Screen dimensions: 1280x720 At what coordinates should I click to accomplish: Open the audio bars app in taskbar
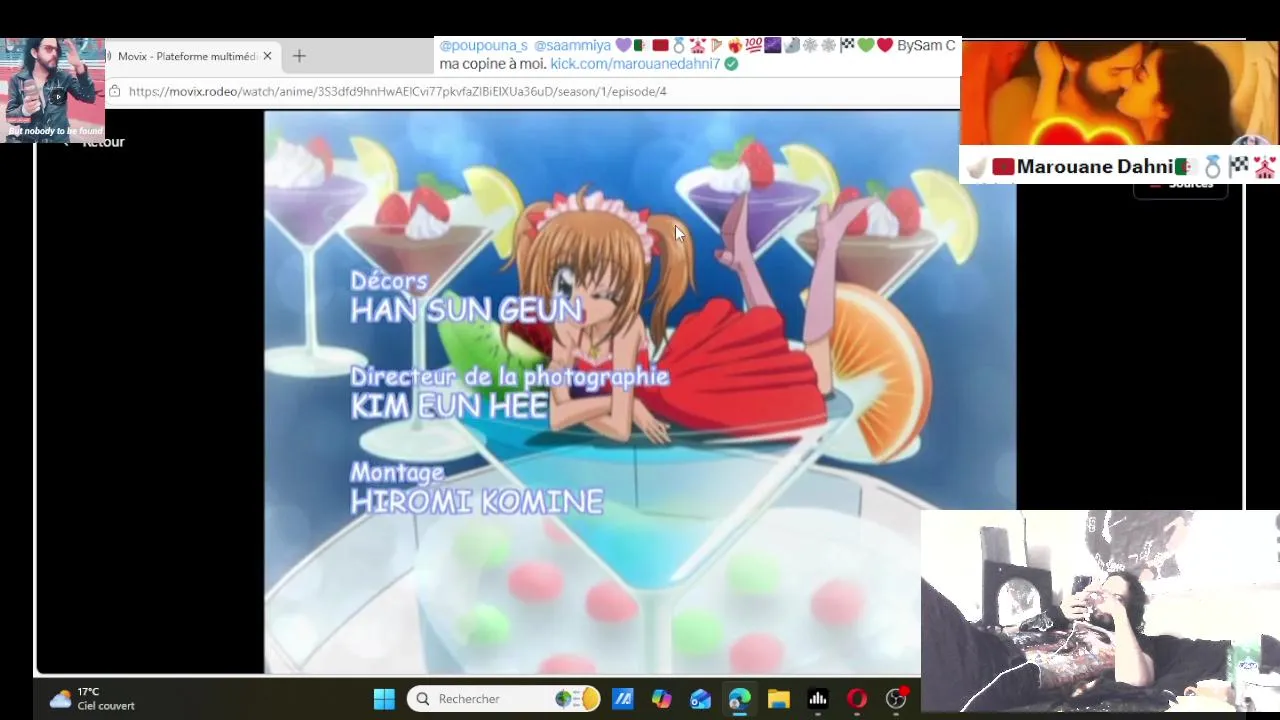(817, 699)
